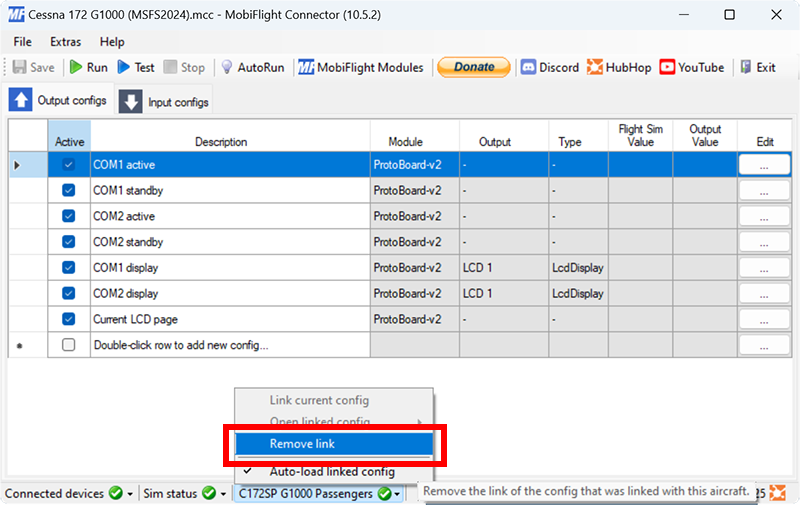
Task: Open edit dialog for COM2 display
Action: click(x=764, y=293)
